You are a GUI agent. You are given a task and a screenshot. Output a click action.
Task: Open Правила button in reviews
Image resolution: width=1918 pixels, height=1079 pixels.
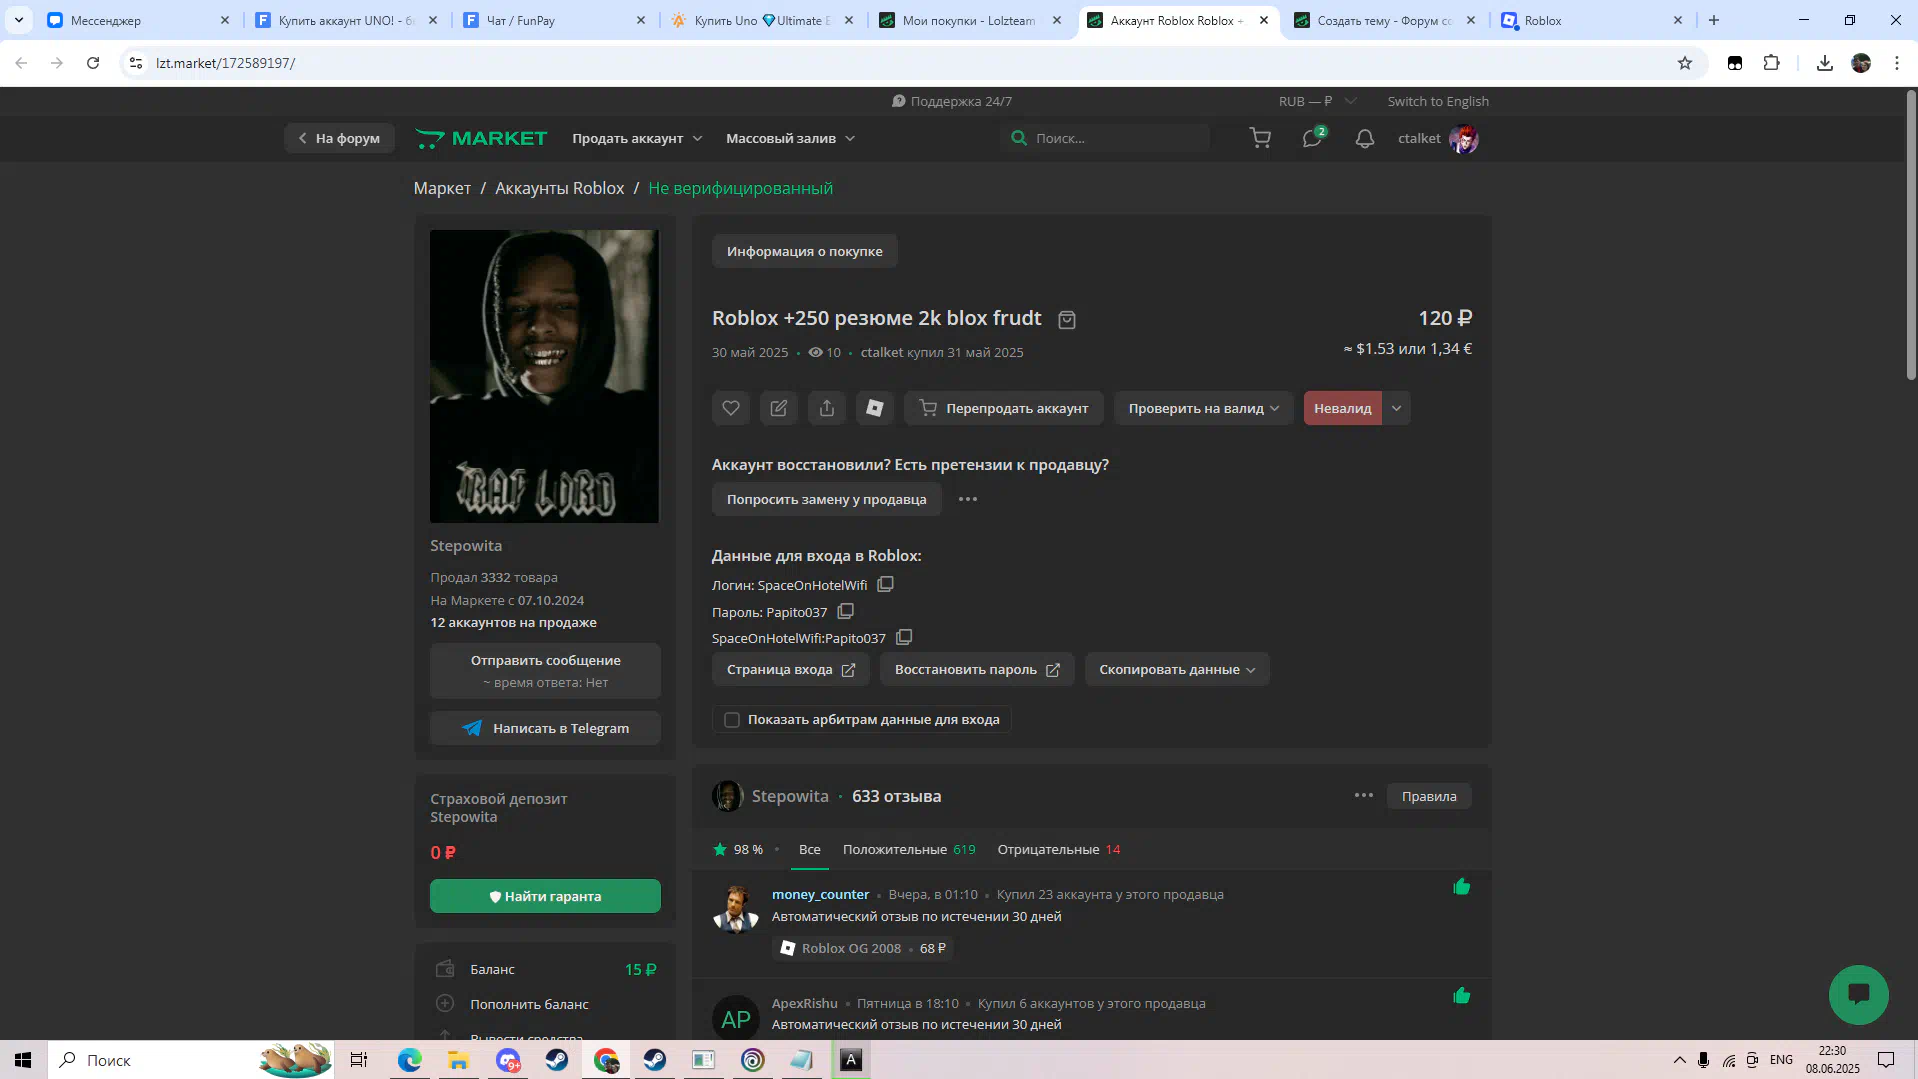click(1428, 796)
